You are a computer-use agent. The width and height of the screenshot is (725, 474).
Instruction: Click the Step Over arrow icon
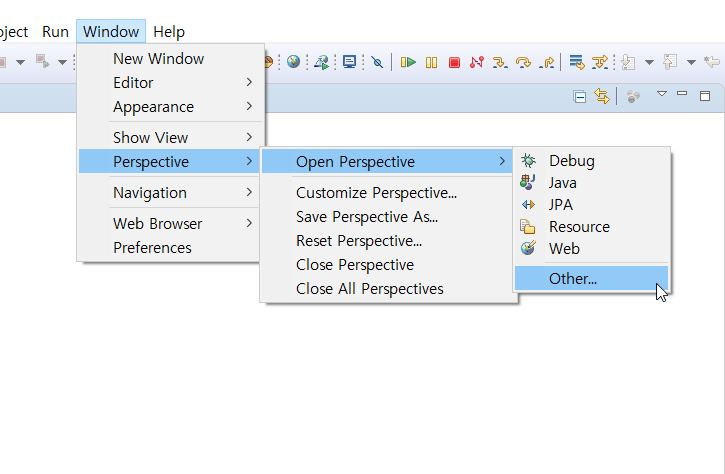[x=523, y=62]
